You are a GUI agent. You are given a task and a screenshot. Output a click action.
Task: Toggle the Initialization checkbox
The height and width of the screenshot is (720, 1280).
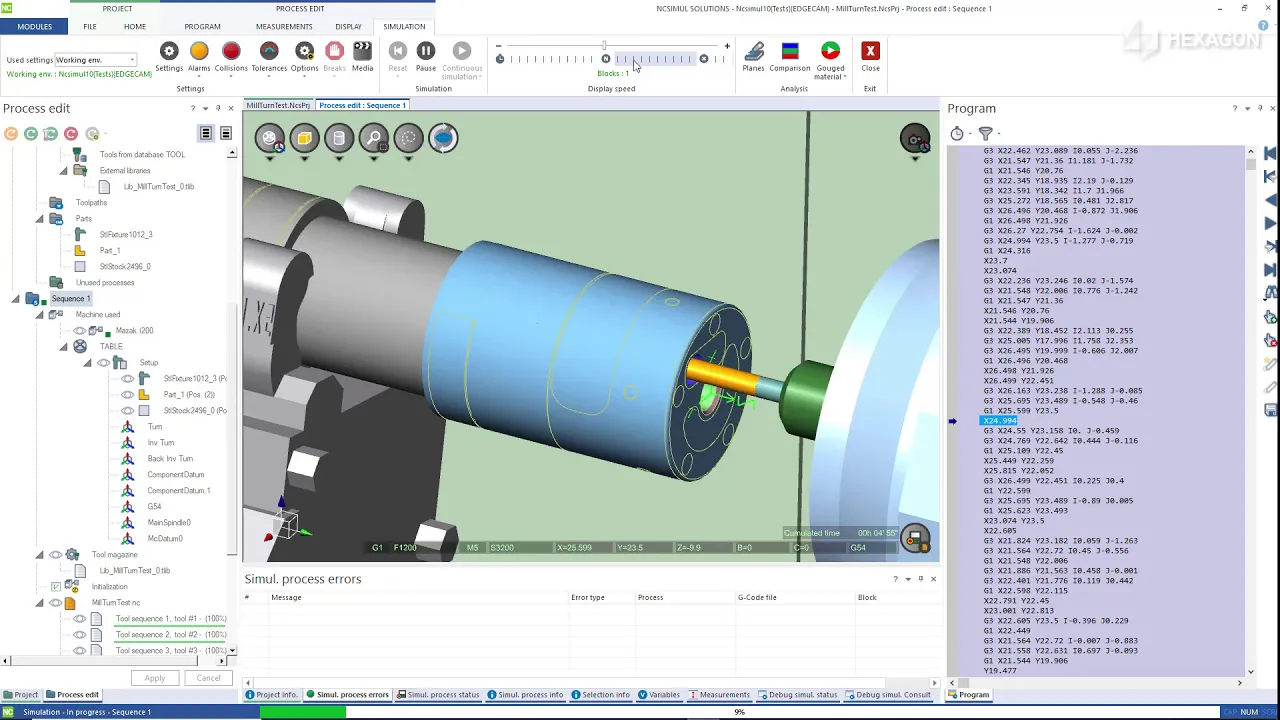point(56,587)
